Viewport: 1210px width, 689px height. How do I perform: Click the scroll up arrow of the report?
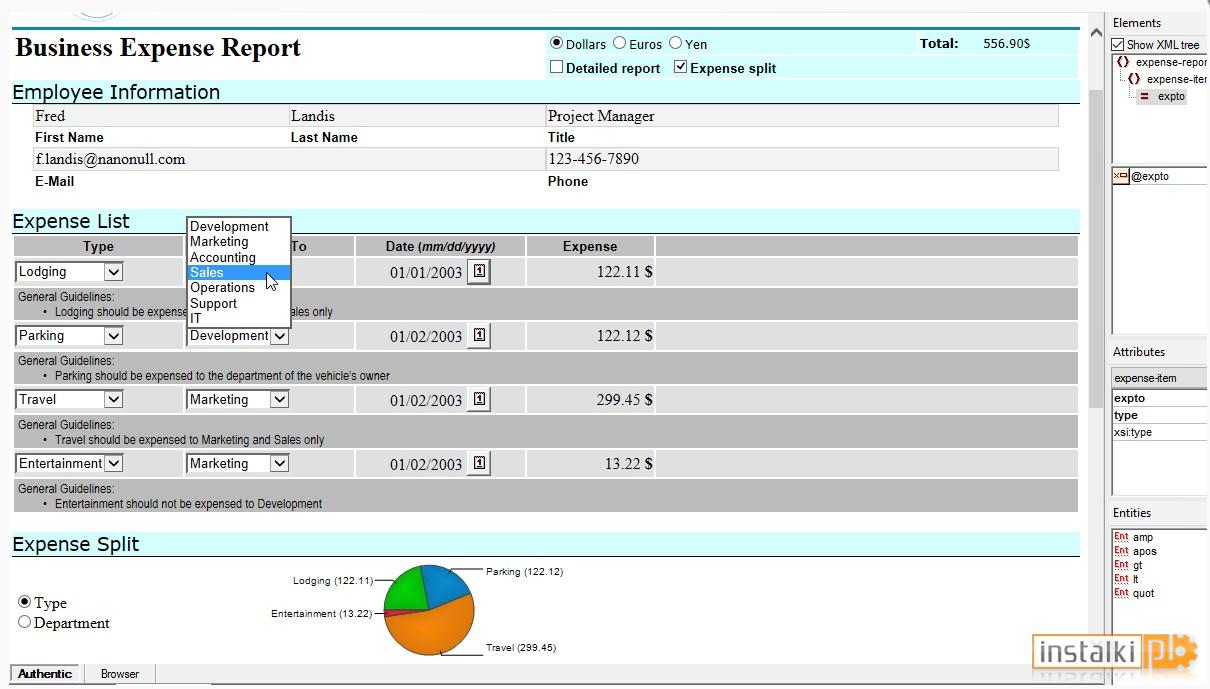[1095, 35]
